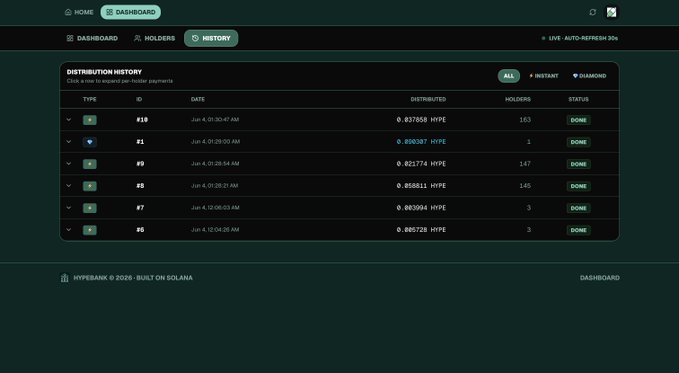This screenshot has height=373, width=679.
Task: Click amount 0.037858 HYPE
Action: click(421, 120)
